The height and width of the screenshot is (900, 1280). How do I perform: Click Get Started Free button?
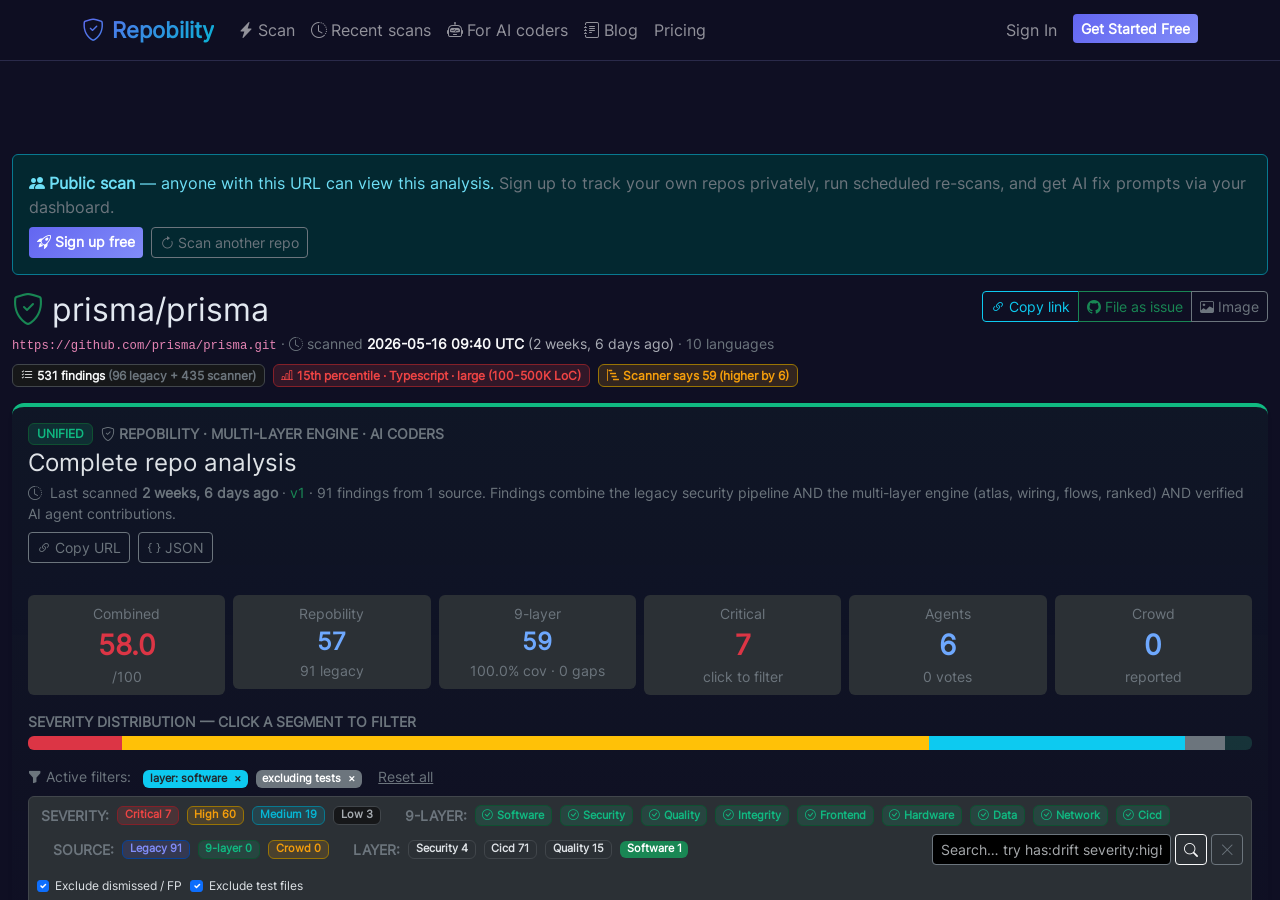[1135, 29]
